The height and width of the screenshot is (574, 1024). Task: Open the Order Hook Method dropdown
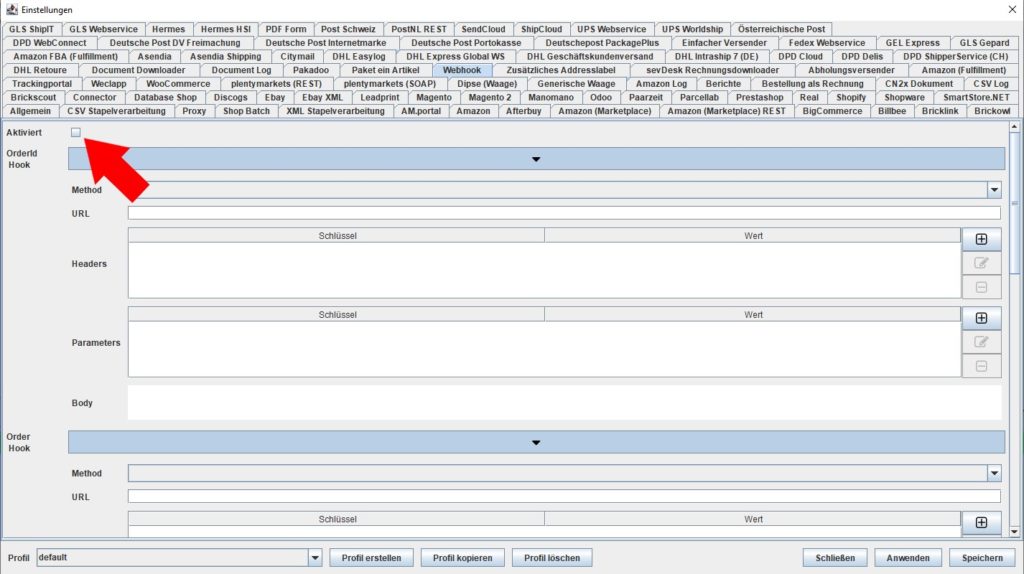point(994,473)
